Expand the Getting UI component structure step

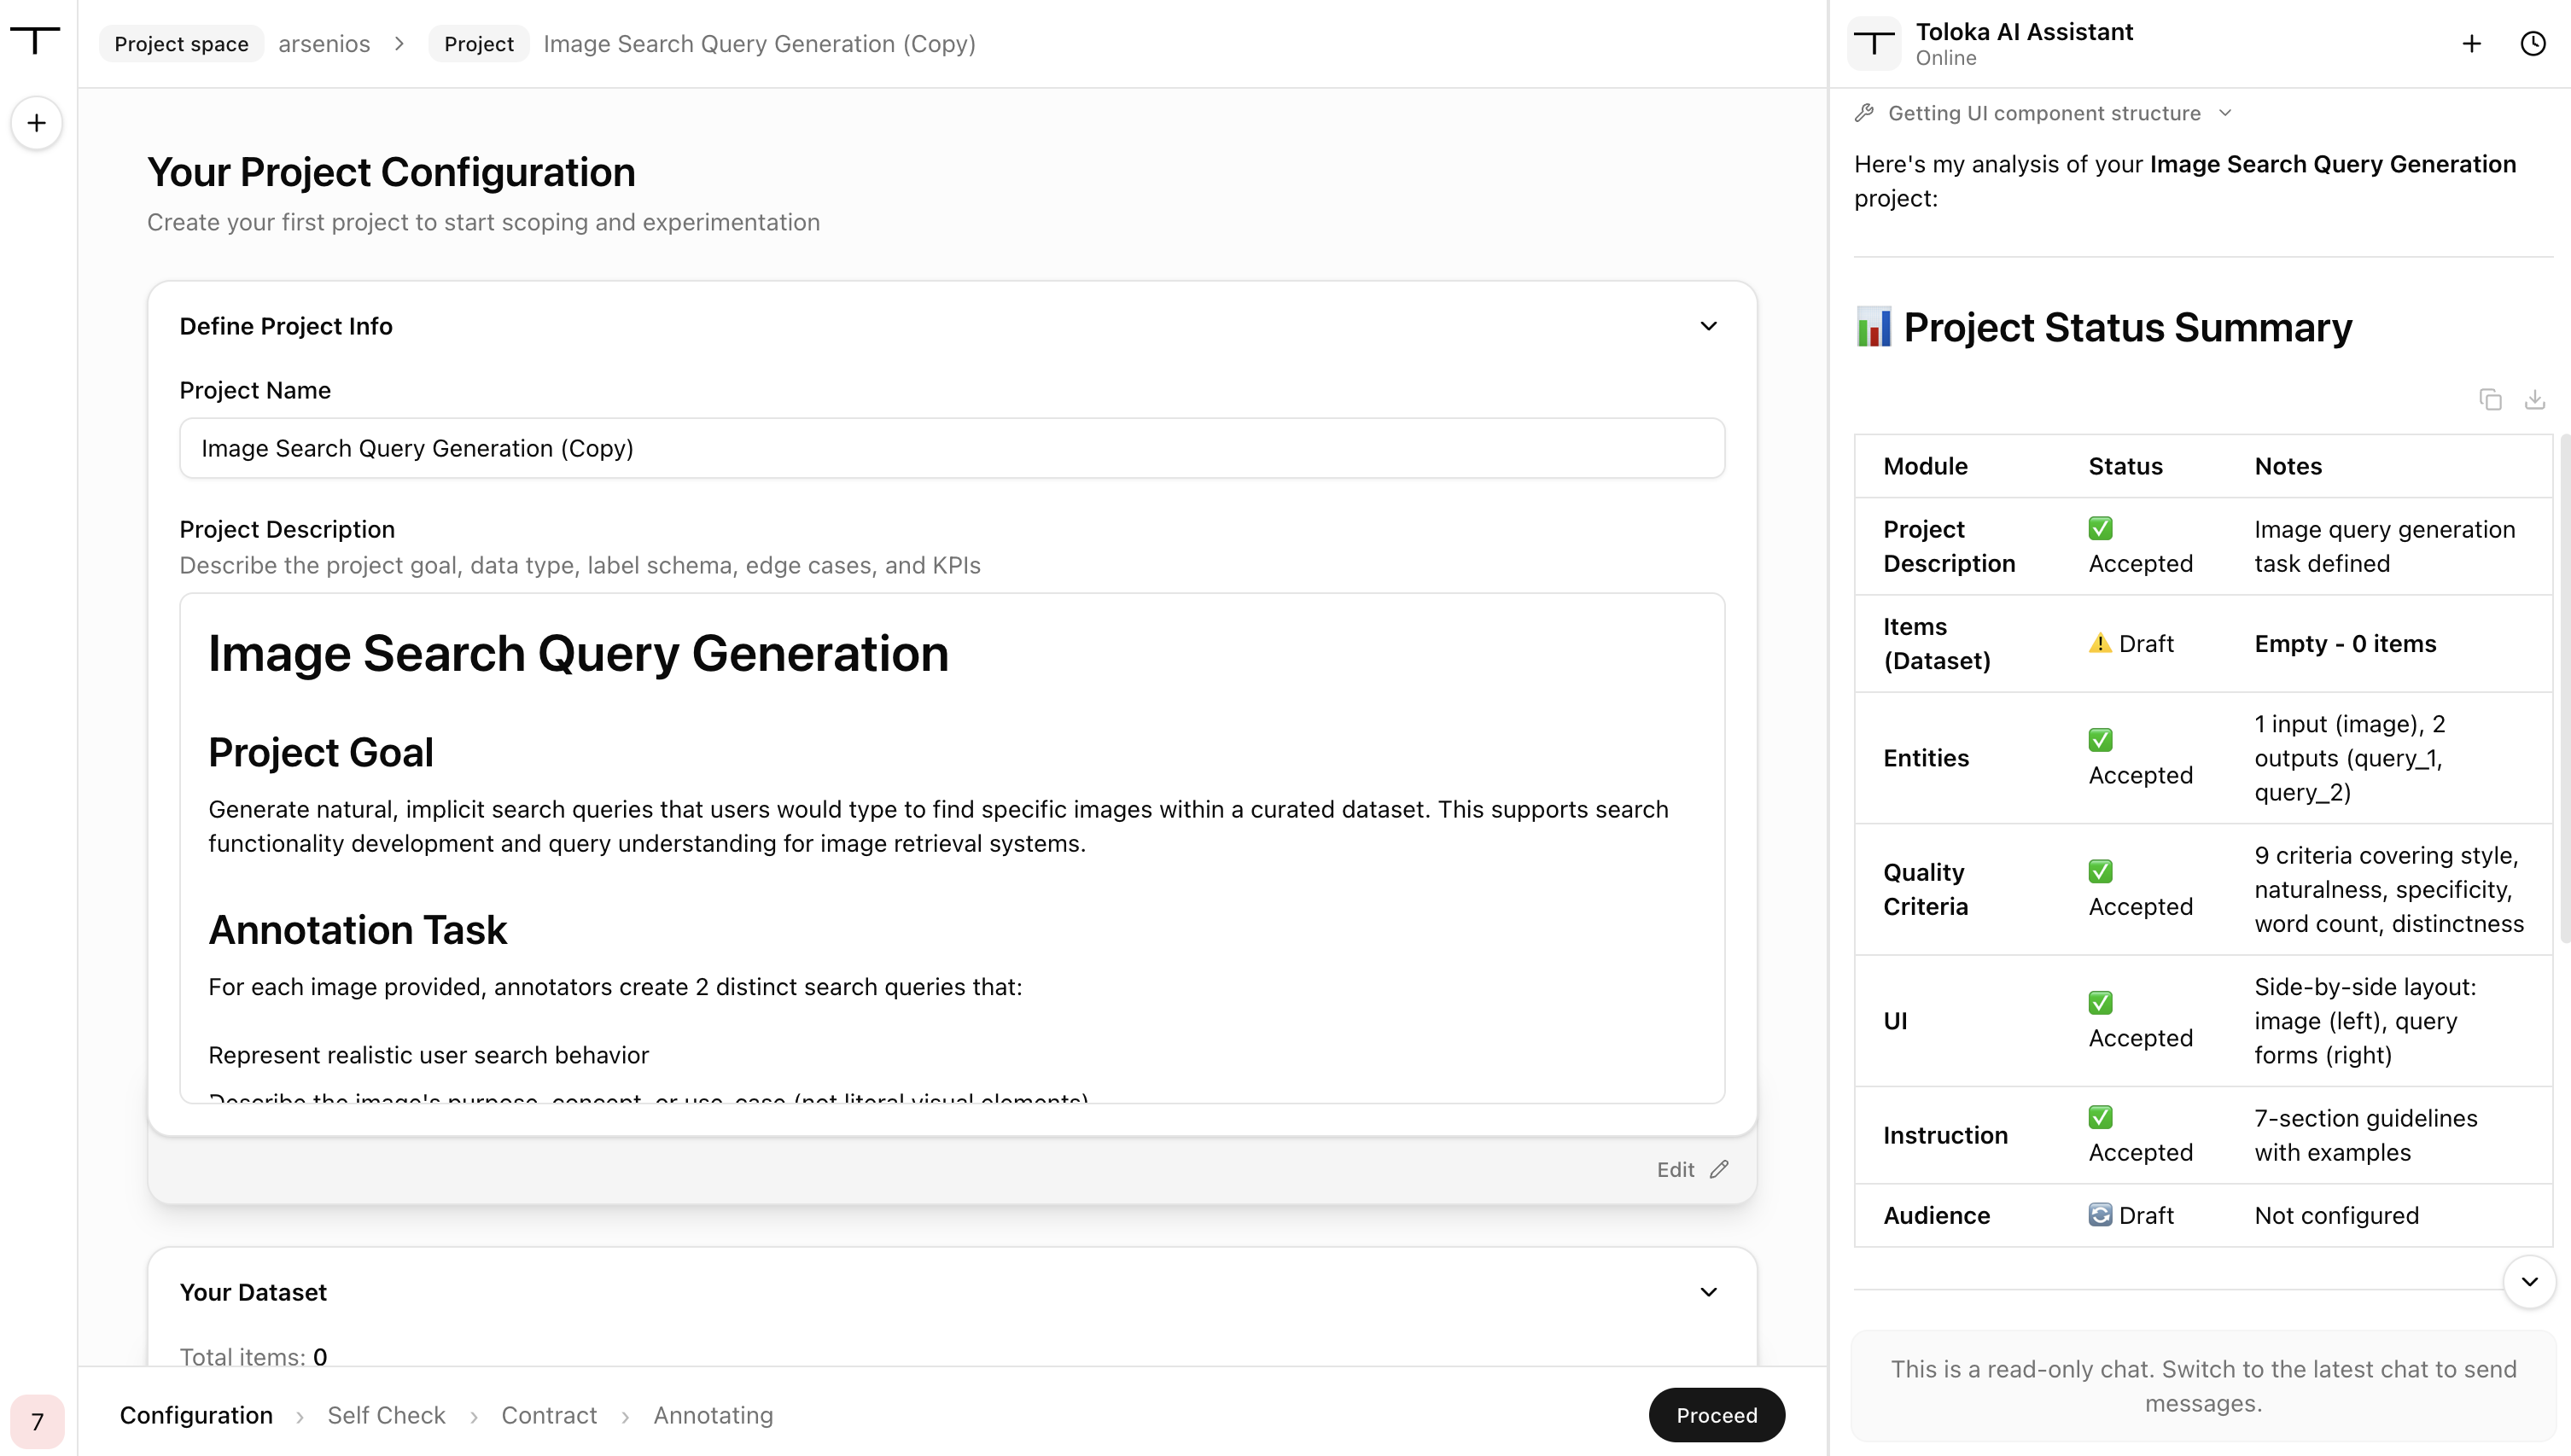pos(2044,113)
